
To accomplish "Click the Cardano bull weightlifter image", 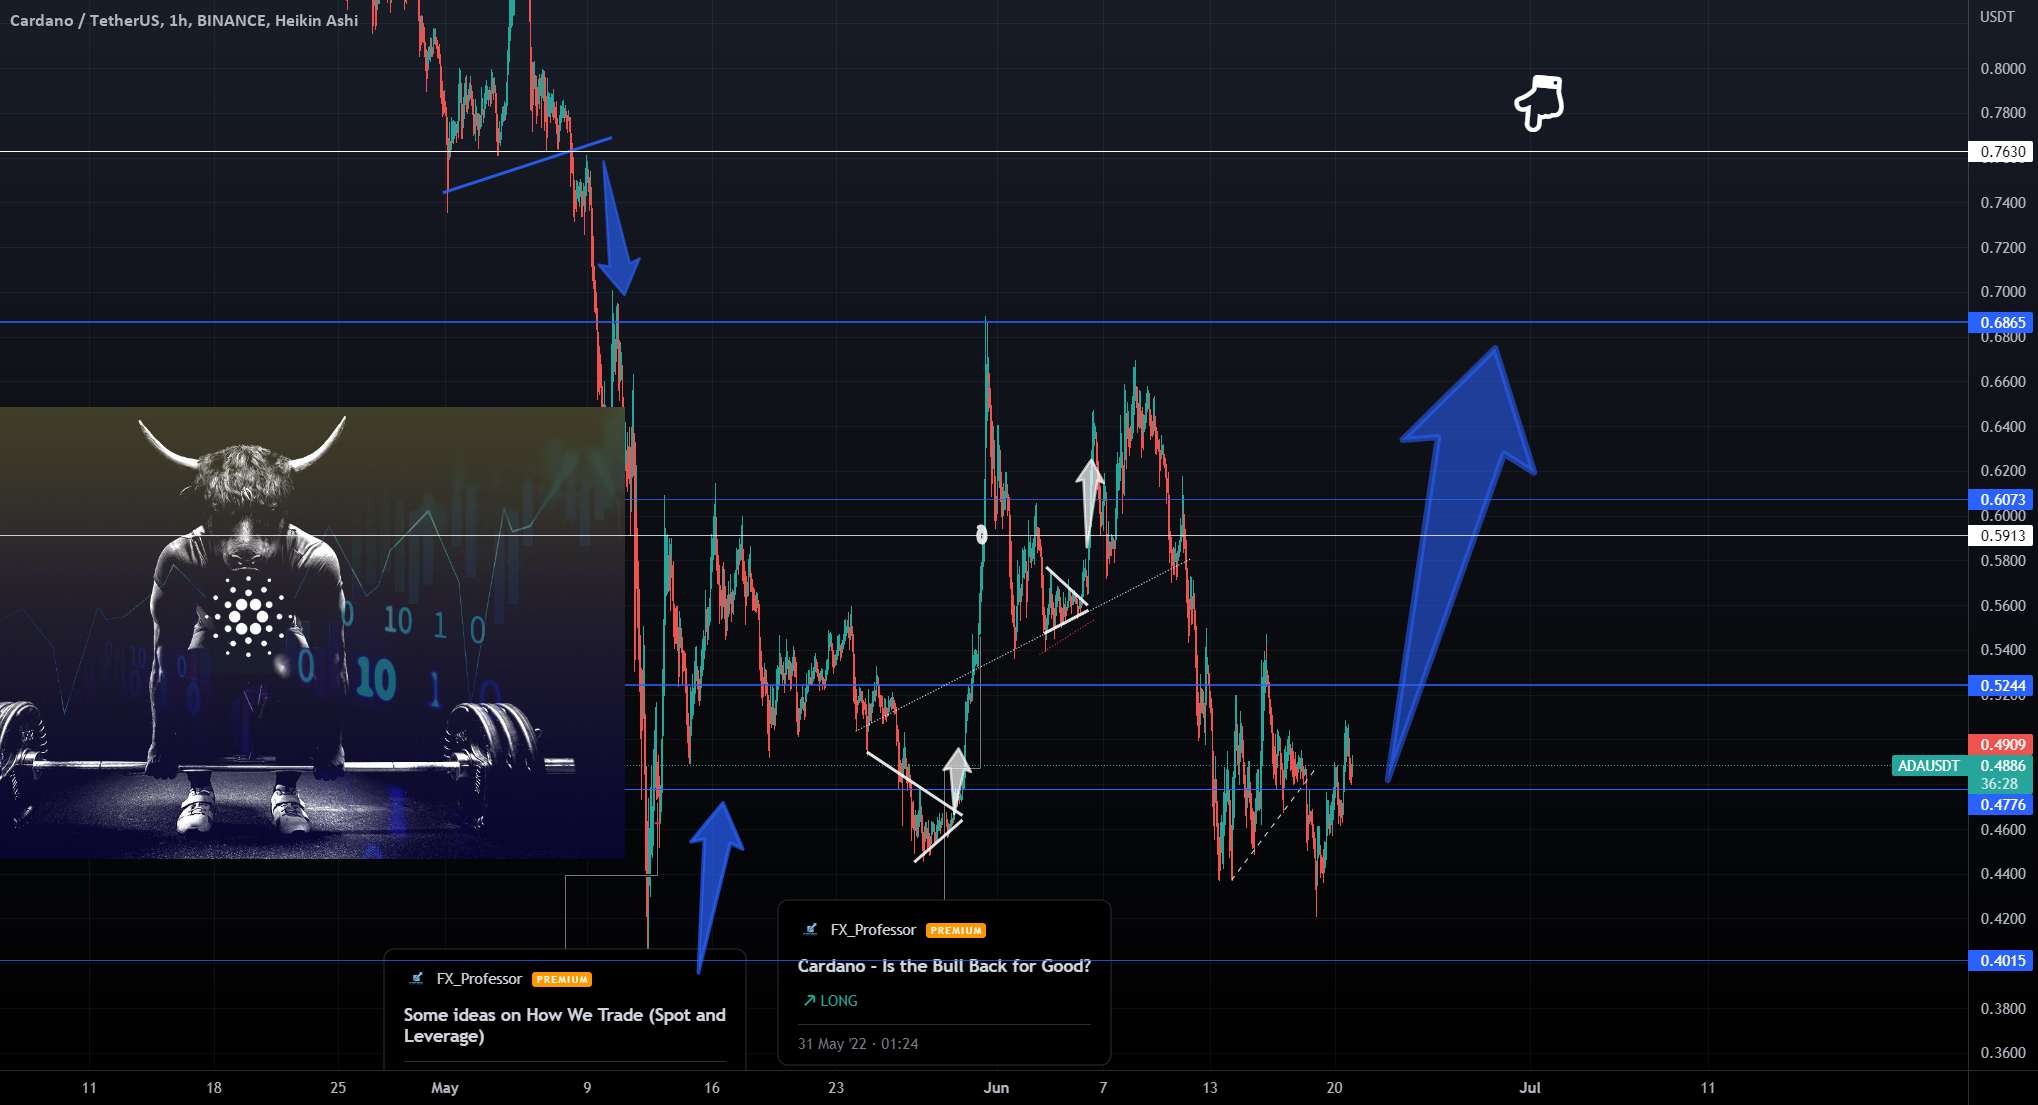I will point(312,632).
